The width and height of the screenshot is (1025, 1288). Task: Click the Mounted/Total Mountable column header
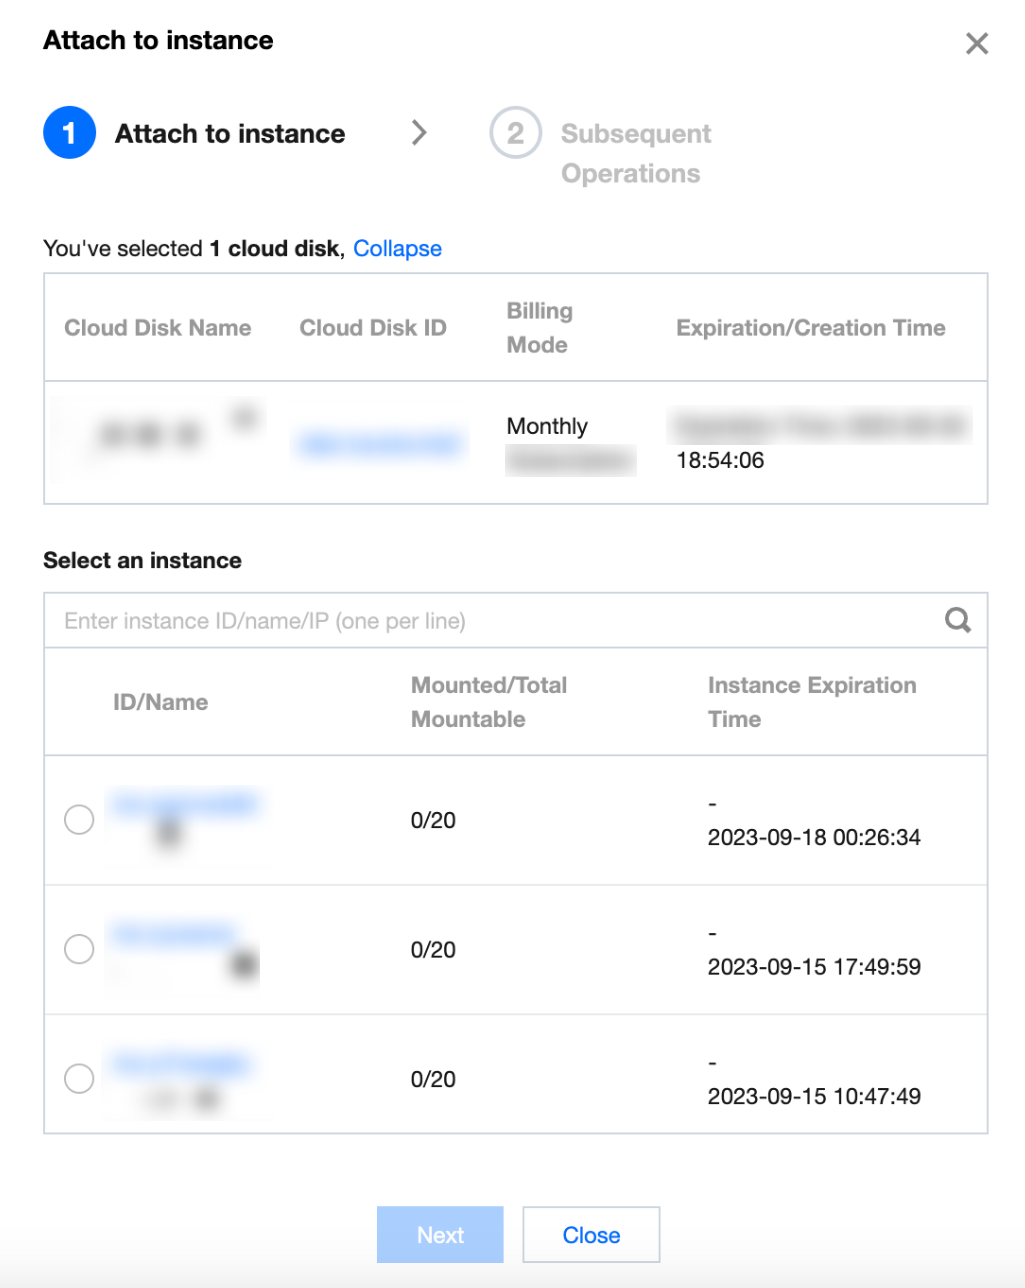click(x=489, y=702)
